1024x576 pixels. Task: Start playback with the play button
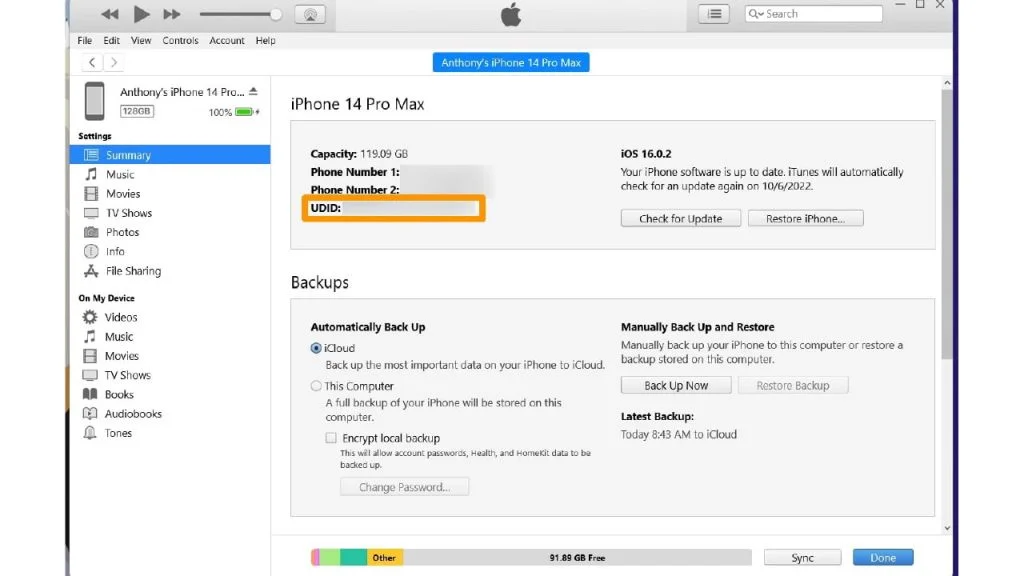click(141, 14)
